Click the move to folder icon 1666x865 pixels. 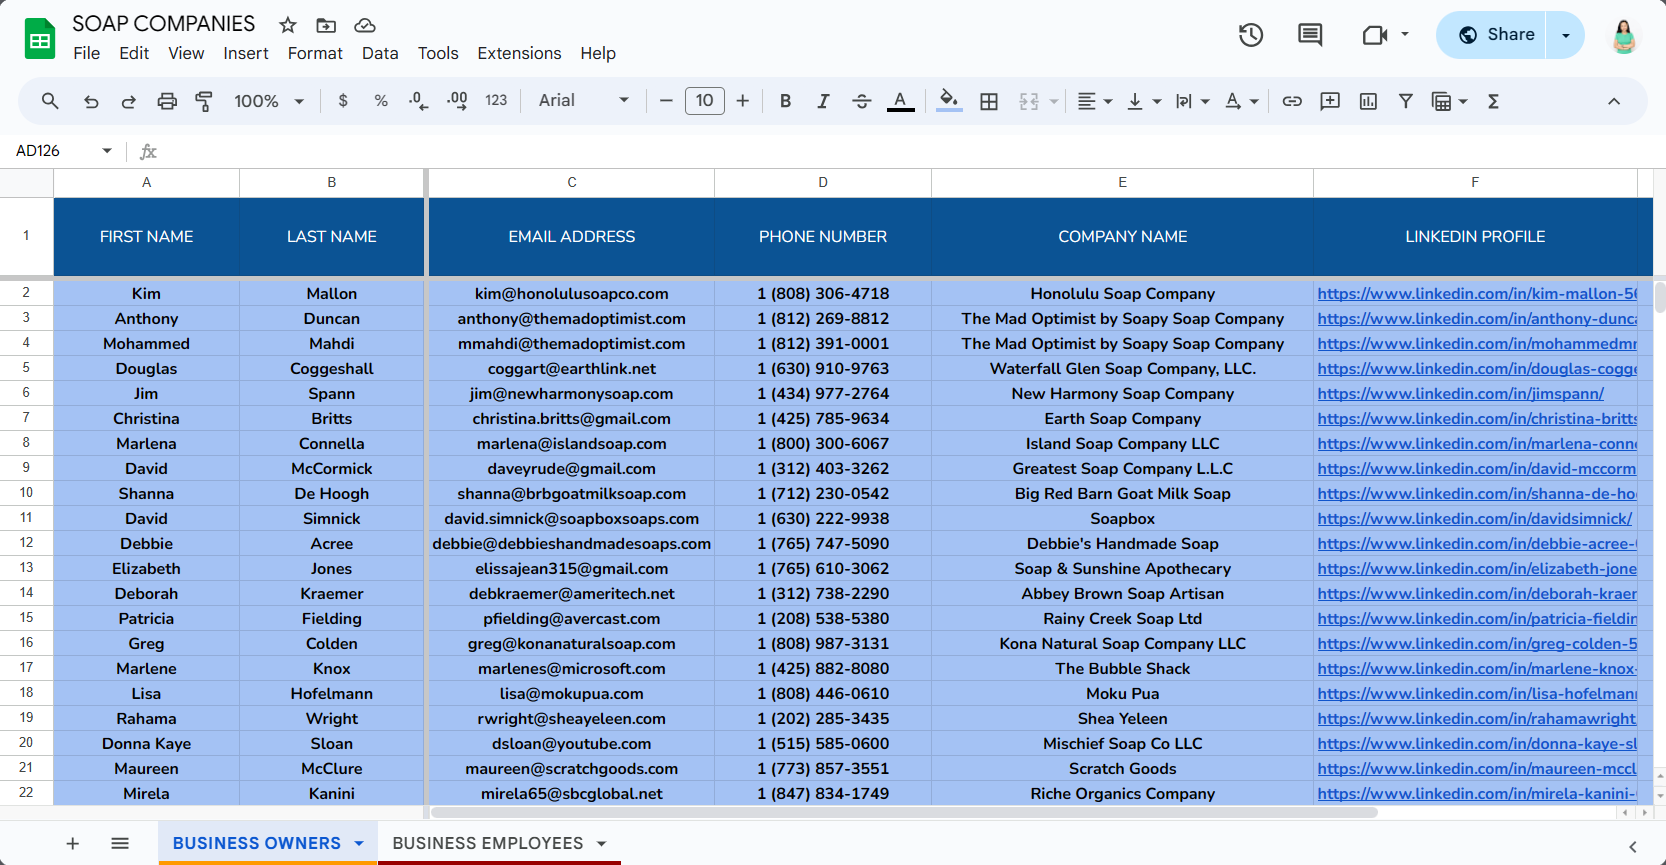[326, 25]
